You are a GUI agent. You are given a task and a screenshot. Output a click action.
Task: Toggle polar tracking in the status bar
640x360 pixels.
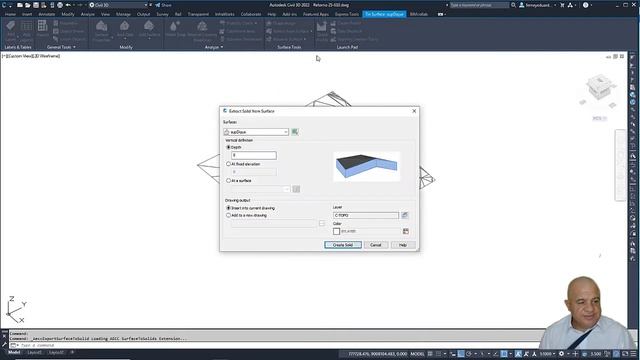(469, 354)
